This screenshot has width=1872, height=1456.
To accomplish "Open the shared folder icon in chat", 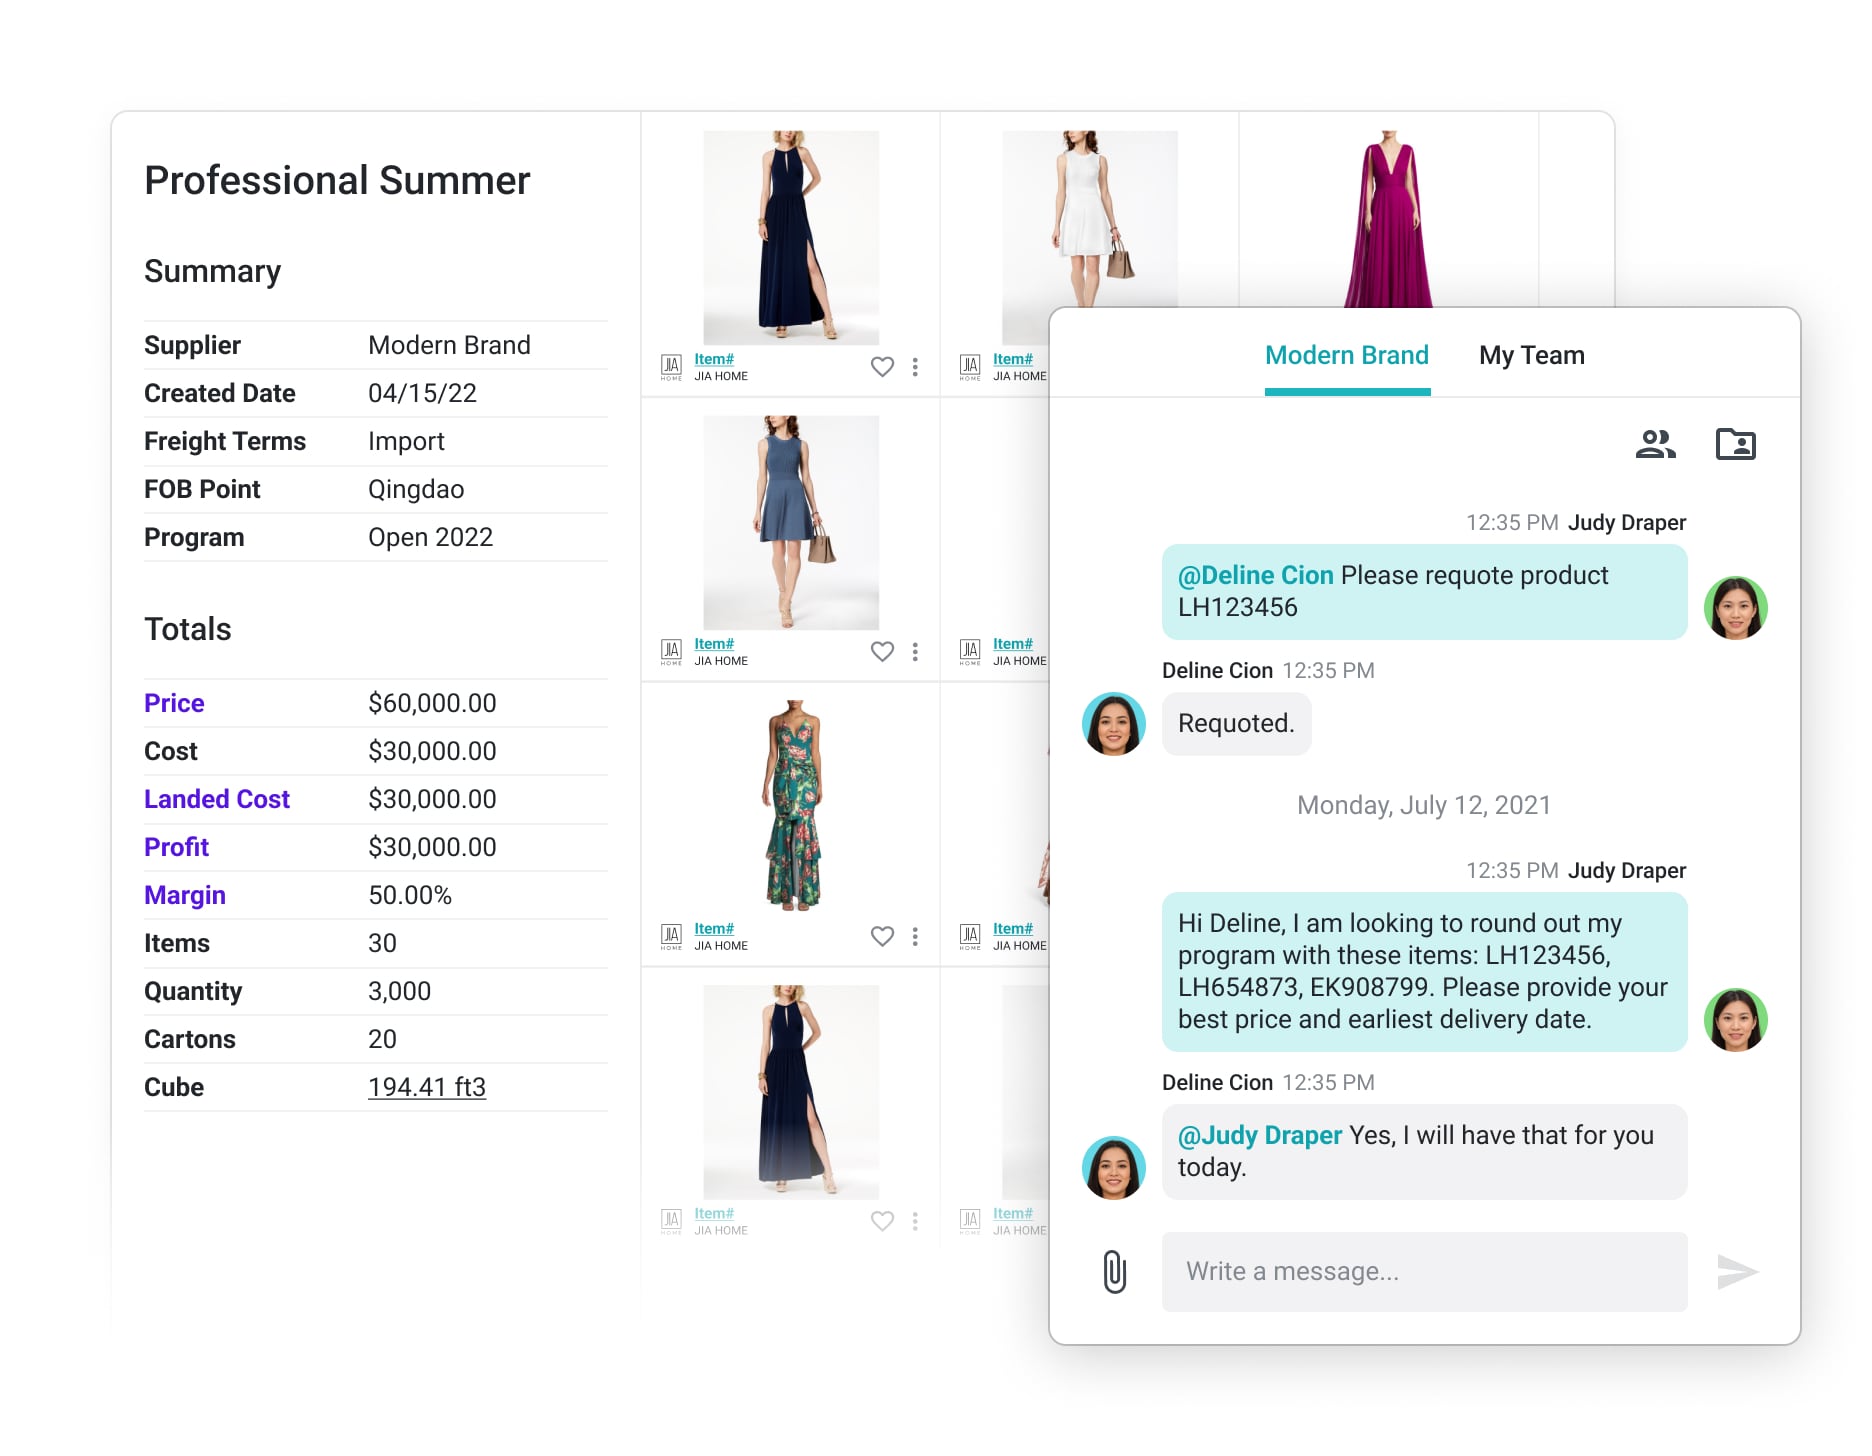I will (1735, 444).
